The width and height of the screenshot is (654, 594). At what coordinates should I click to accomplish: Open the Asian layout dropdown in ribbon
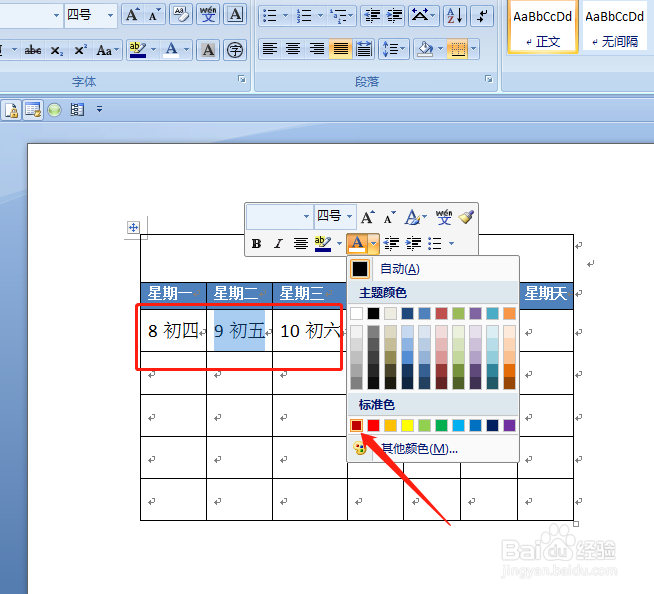(423, 16)
